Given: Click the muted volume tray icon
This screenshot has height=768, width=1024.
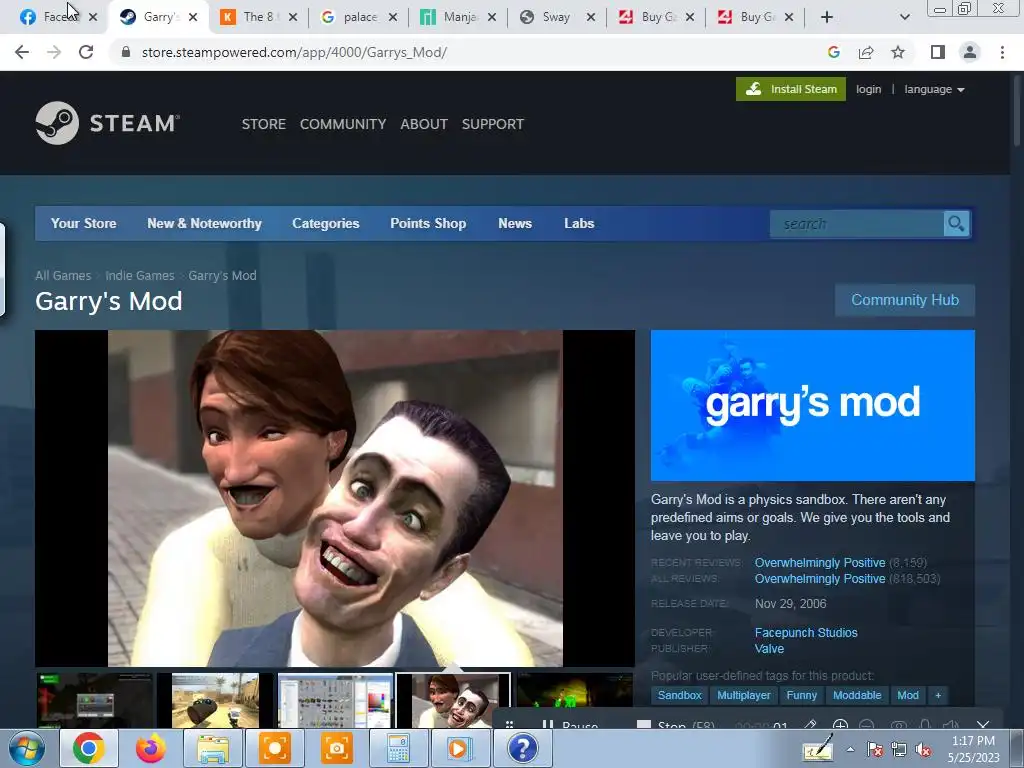Looking at the screenshot, I should [x=923, y=750].
